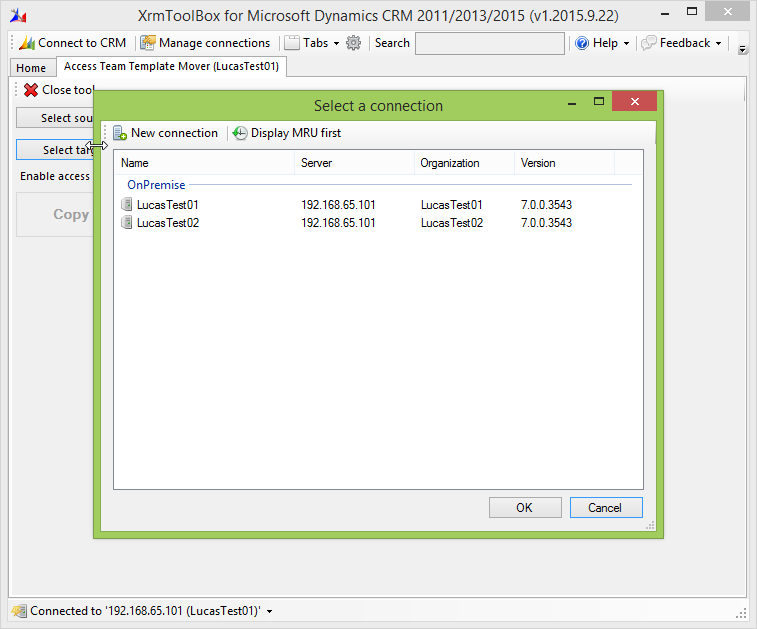The height and width of the screenshot is (629, 757).
Task: Maximize the Select a connection dialog
Action: (x=599, y=101)
